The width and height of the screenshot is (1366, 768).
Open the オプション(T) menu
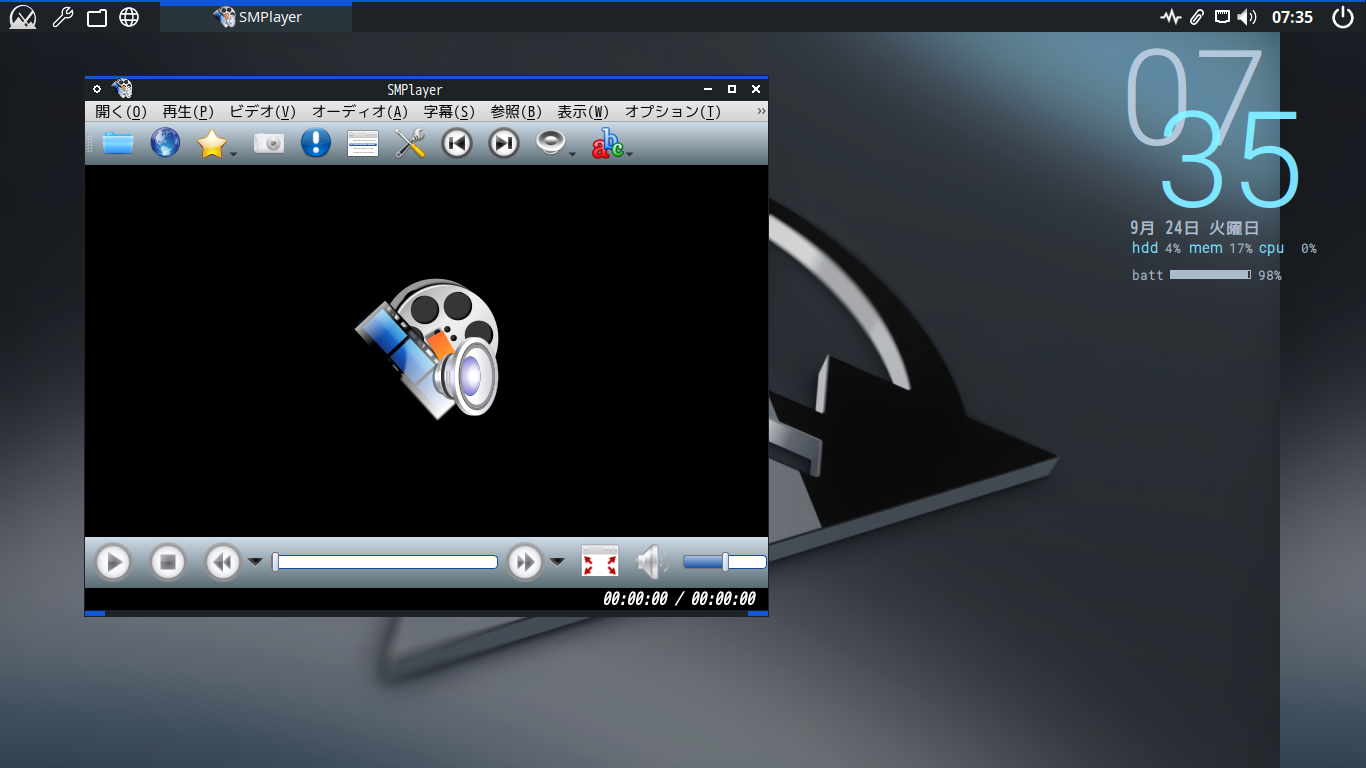coord(673,112)
